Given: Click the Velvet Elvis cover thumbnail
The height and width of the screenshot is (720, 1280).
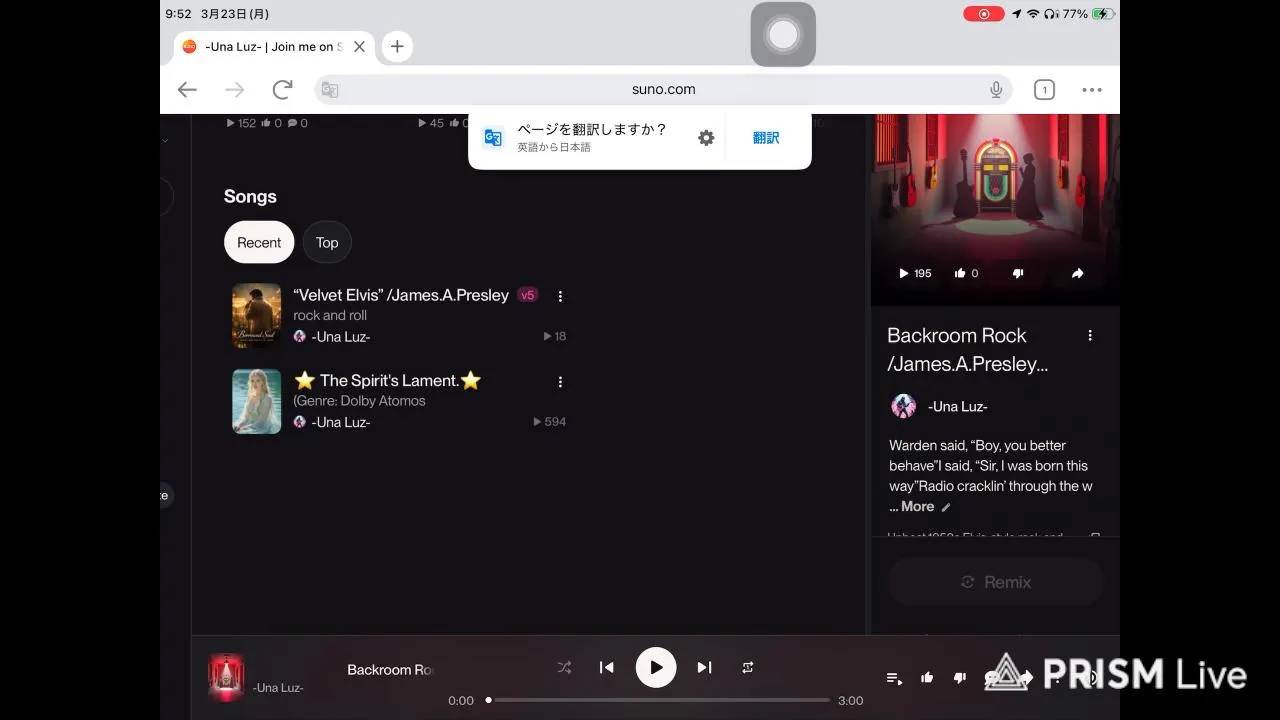Looking at the screenshot, I should (257, 315).
